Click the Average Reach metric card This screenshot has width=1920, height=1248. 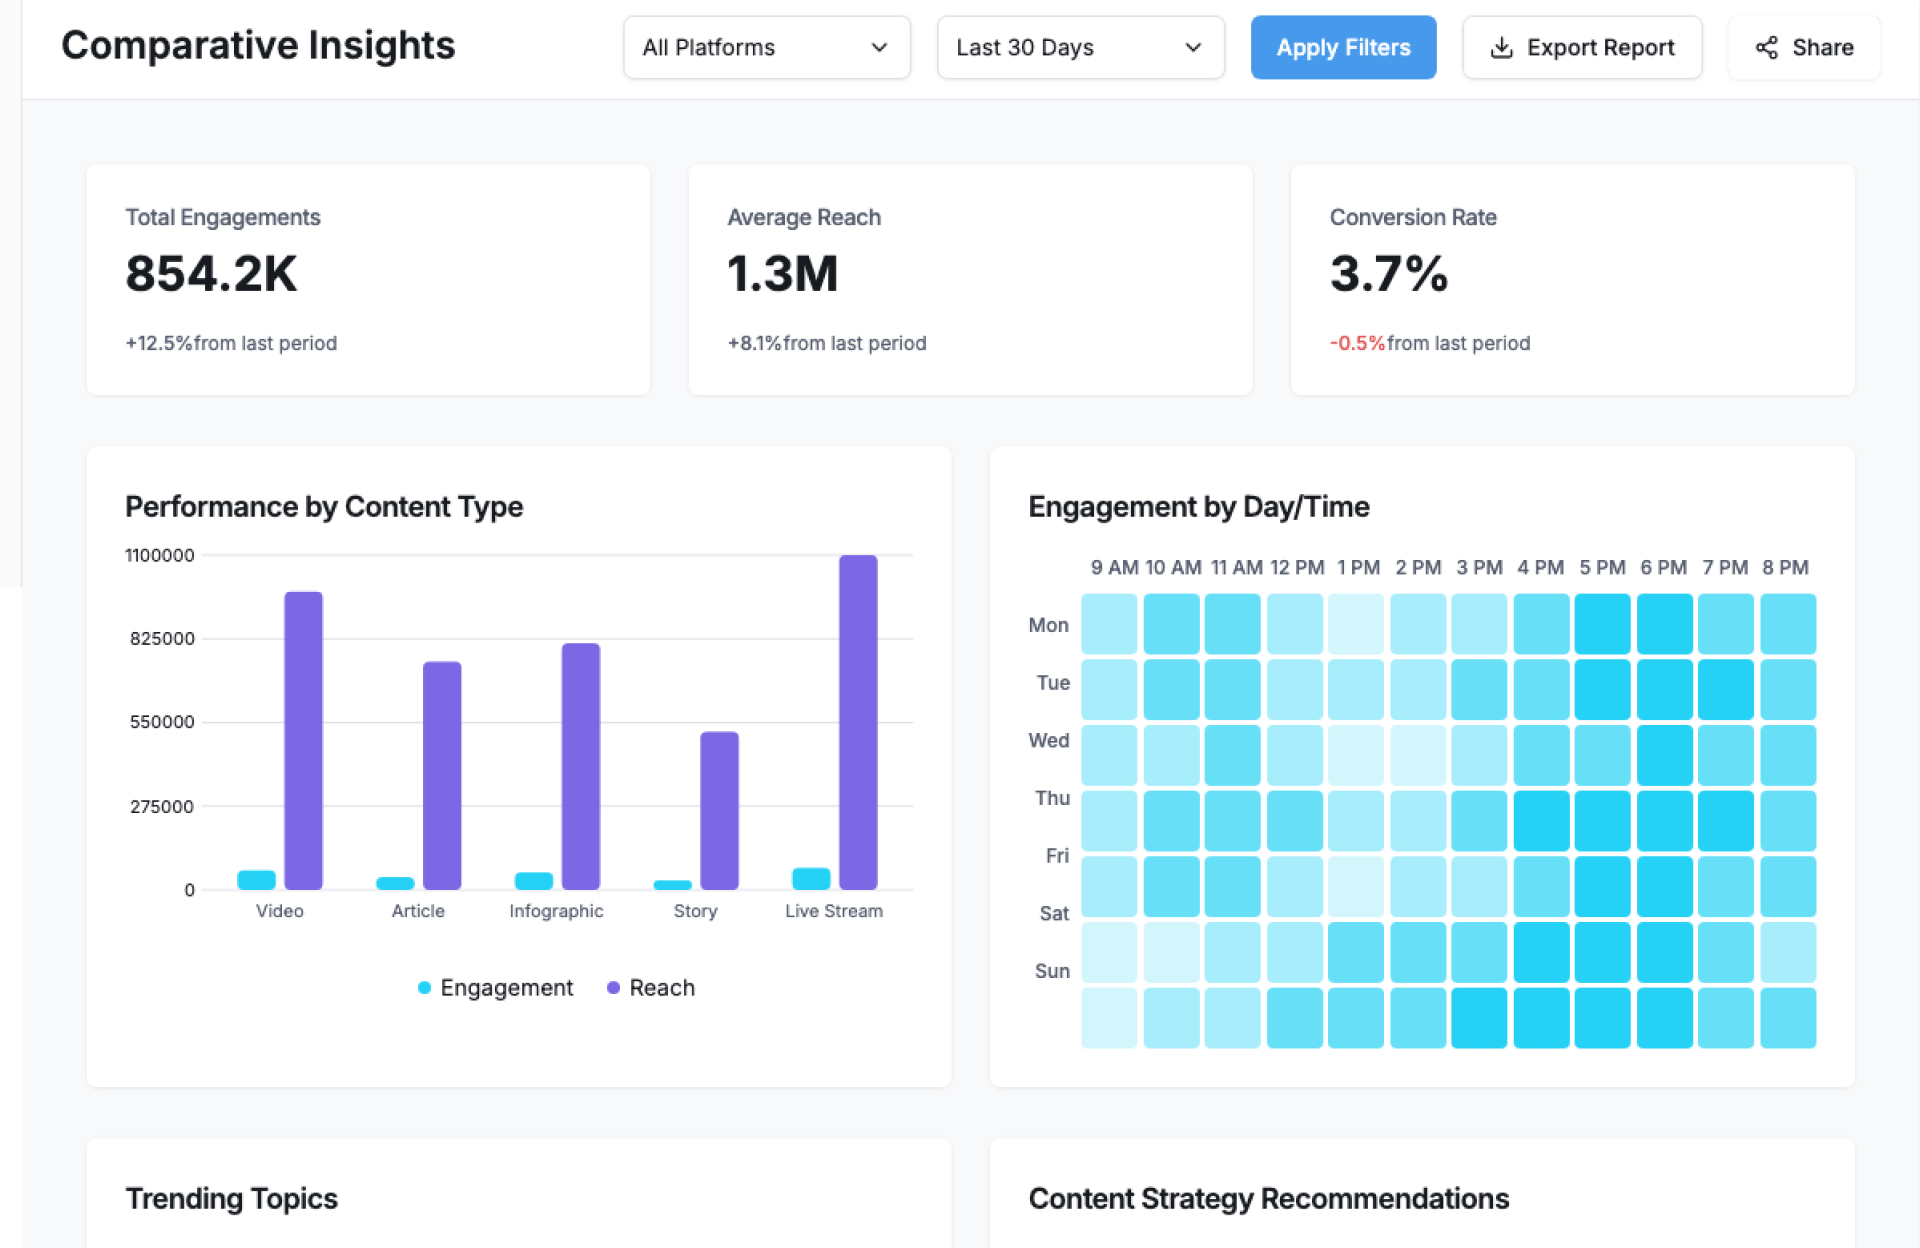tap(970, 280)
